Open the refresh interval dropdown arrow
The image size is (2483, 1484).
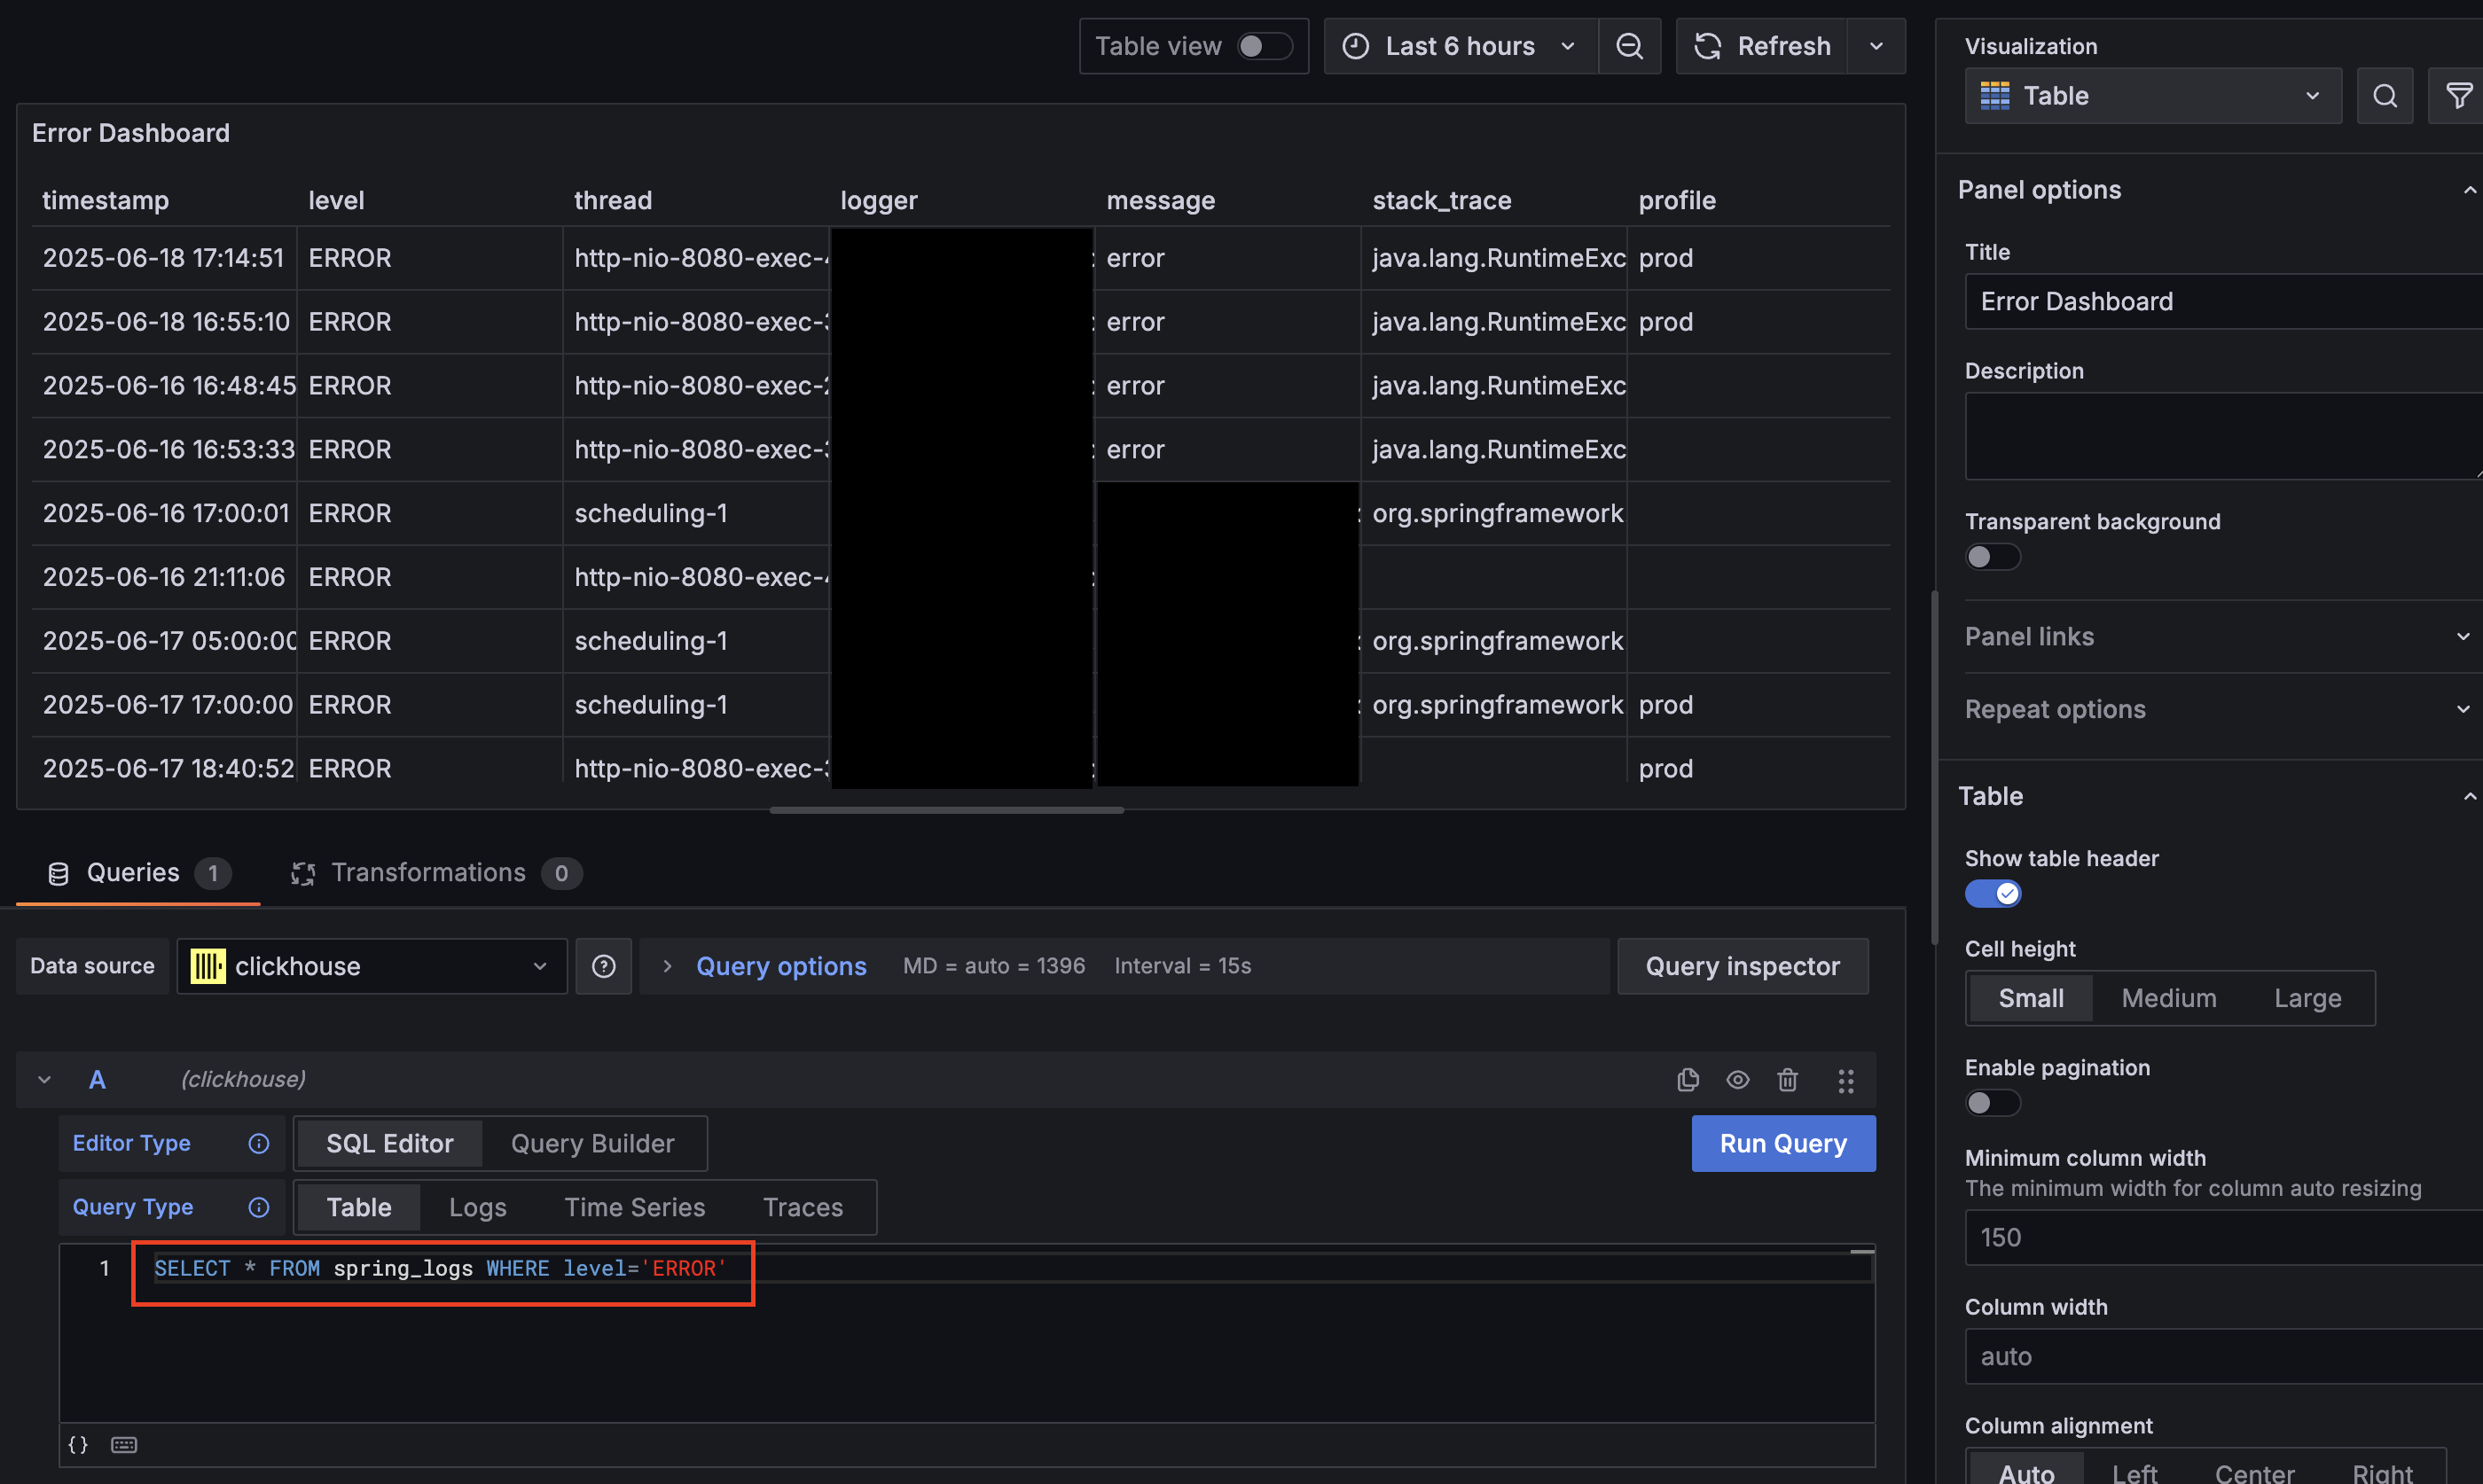tap(1876, 46)
